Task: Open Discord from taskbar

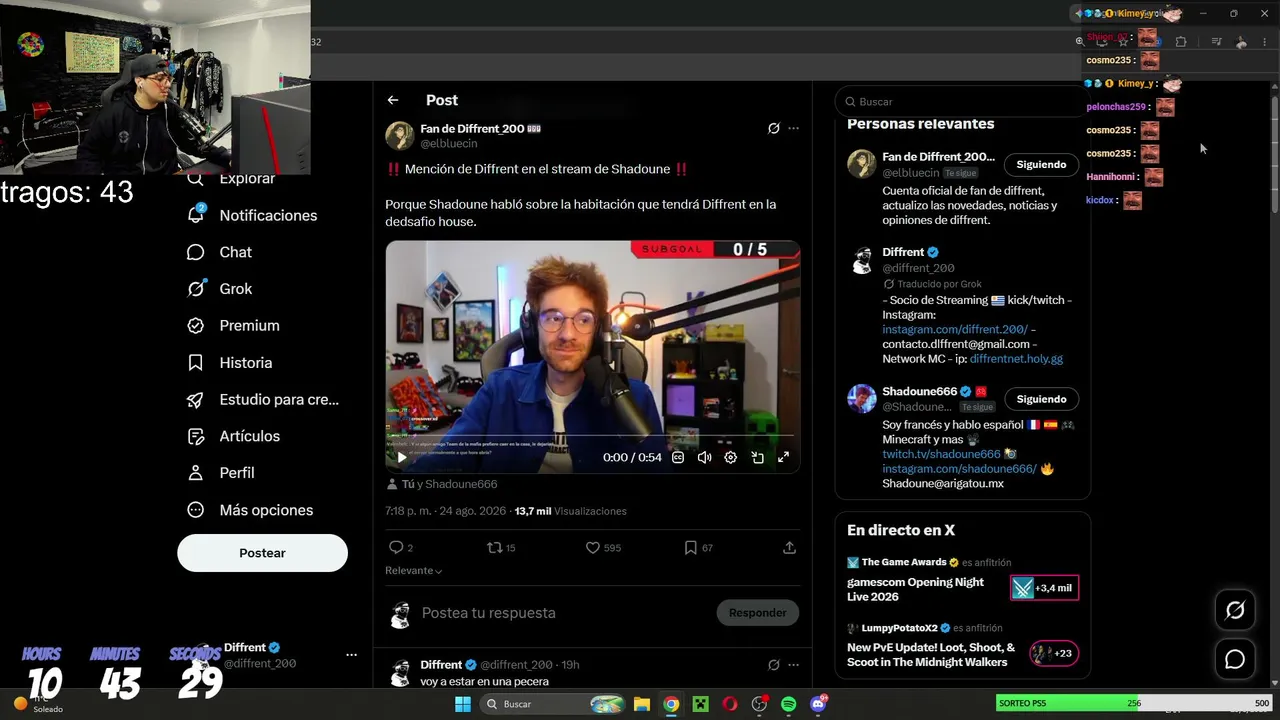Action: click(818, 704)
